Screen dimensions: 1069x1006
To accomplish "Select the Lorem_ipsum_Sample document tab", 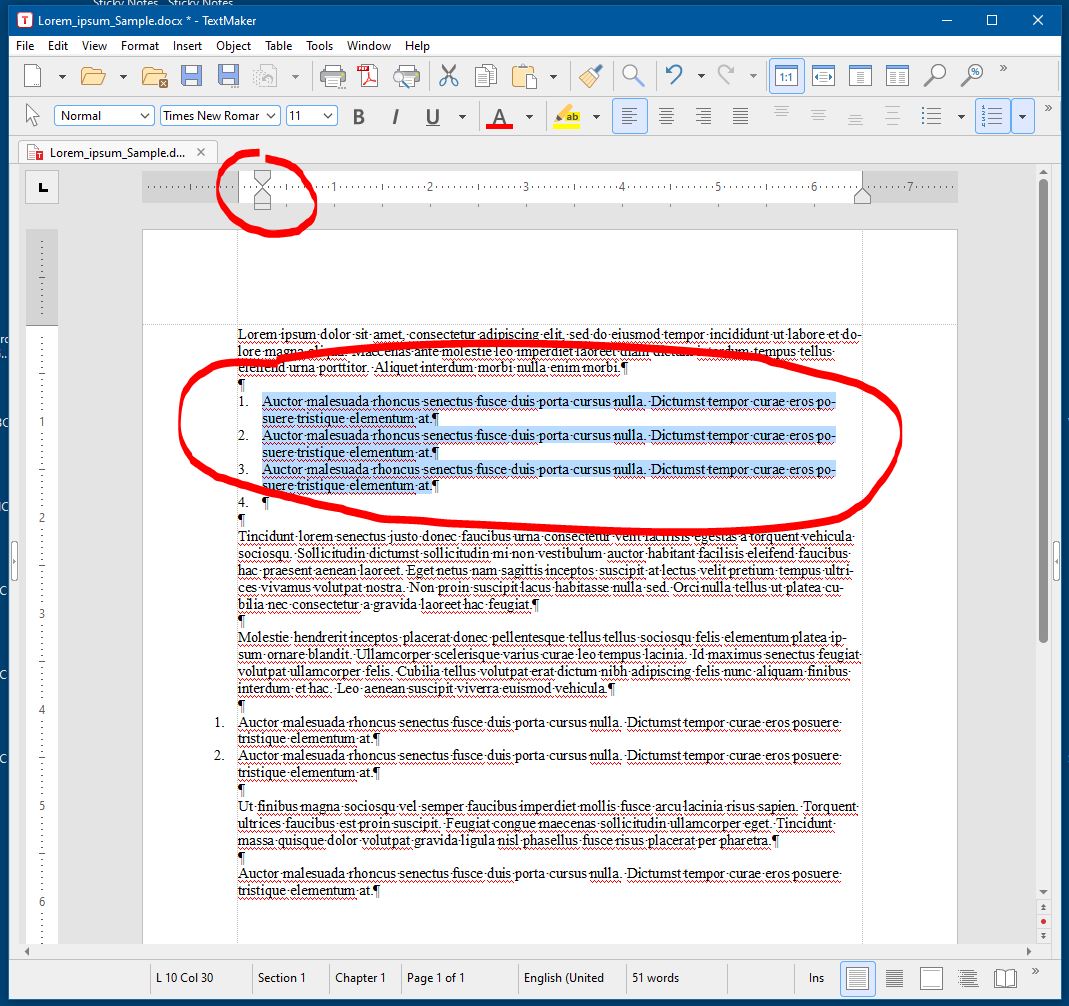I will pyautogui.click(x=117, y=153).
